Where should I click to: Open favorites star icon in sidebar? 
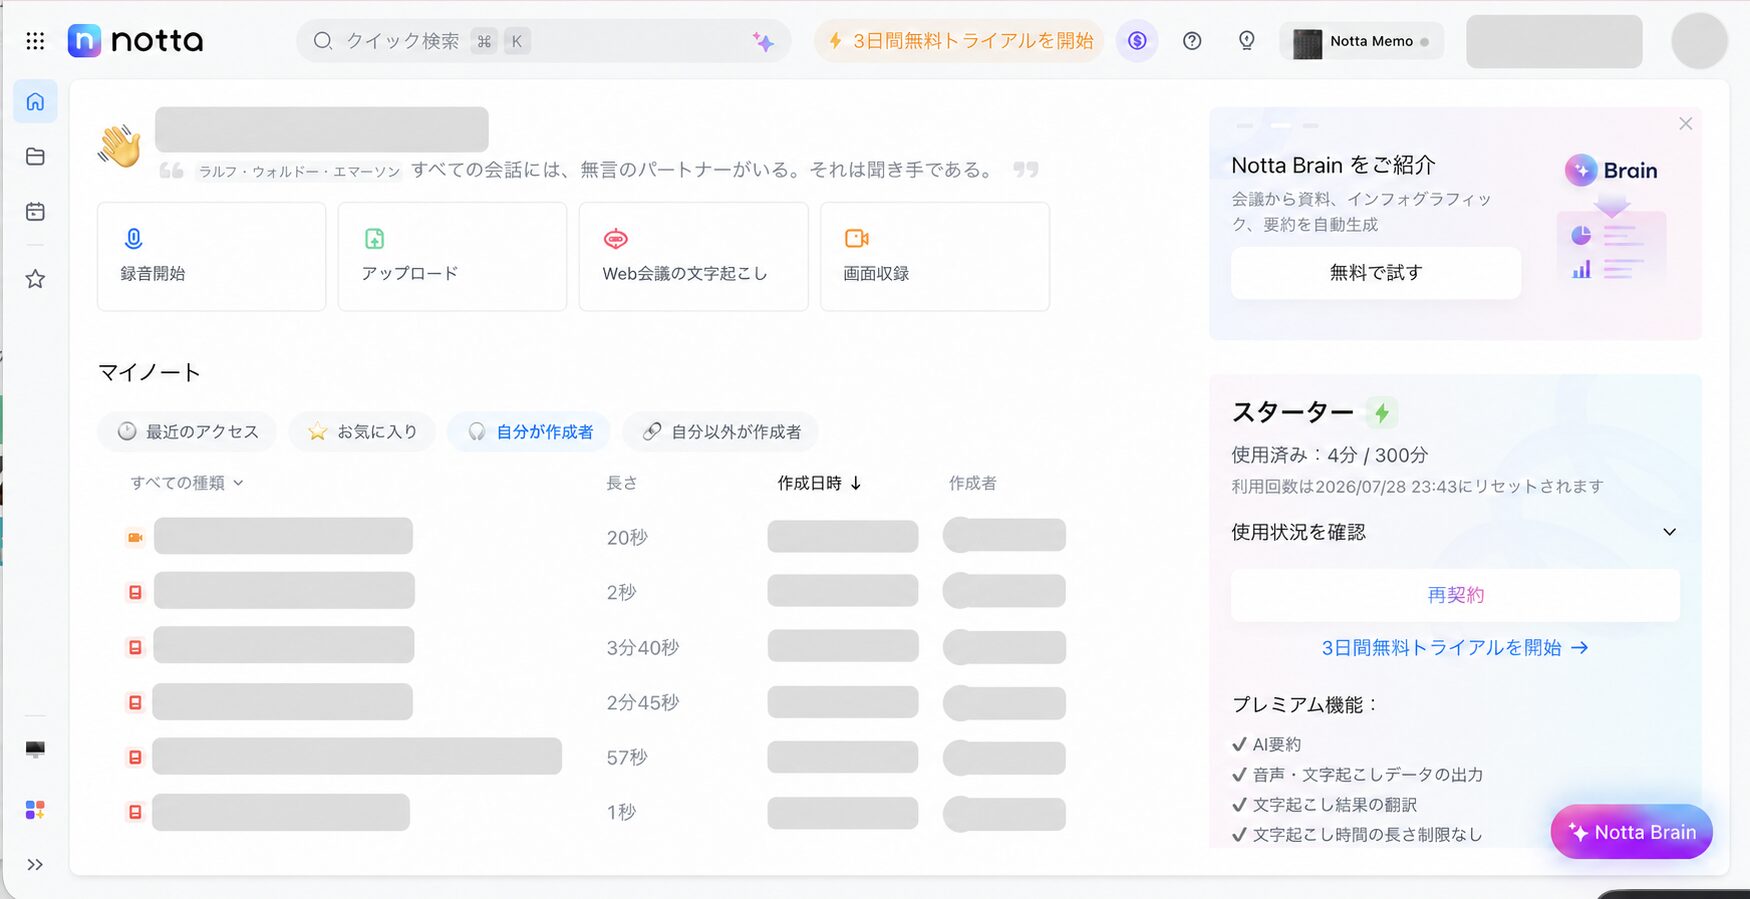point(35,279)
